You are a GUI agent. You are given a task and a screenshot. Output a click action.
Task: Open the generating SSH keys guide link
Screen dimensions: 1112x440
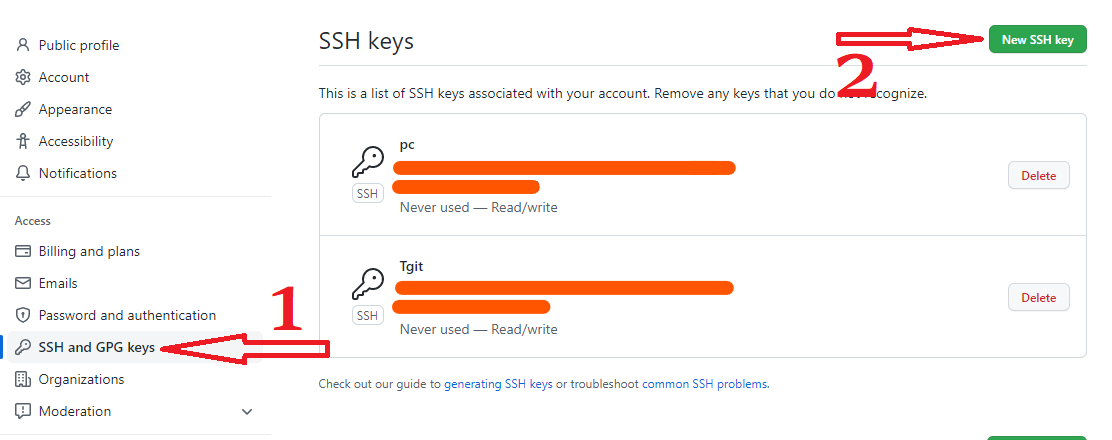(x=498, y=384)
